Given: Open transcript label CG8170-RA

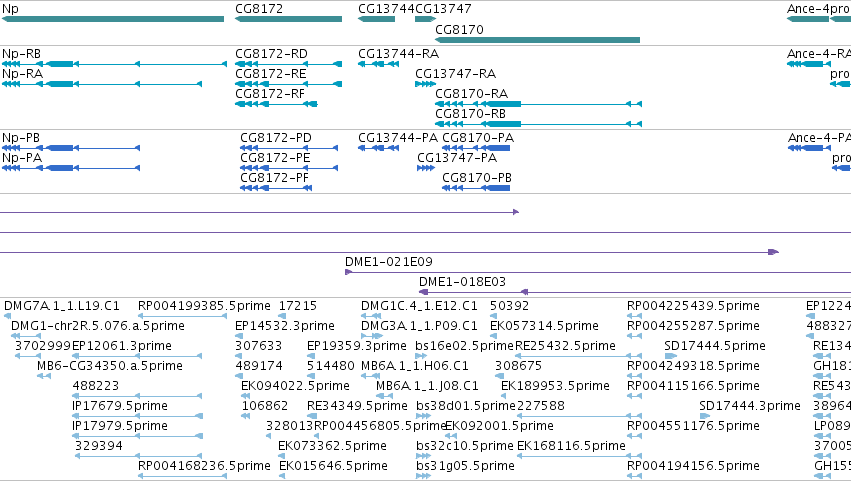Looking at the screenshot, I should click(472, 94).
